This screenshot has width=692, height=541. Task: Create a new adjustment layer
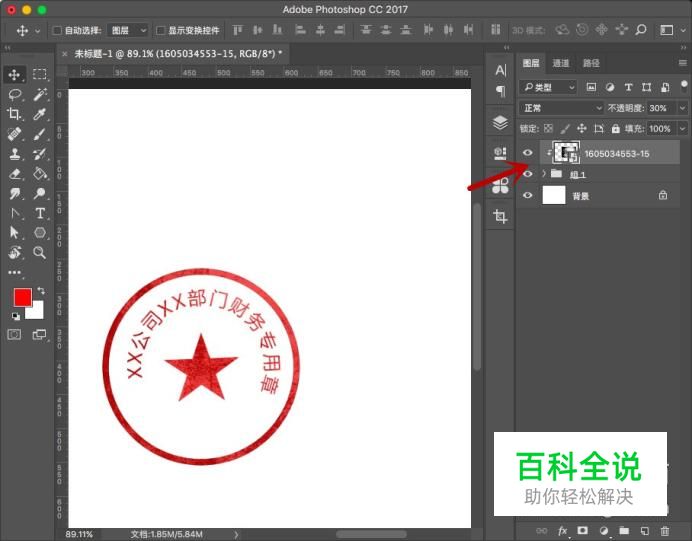coord(603,531)
